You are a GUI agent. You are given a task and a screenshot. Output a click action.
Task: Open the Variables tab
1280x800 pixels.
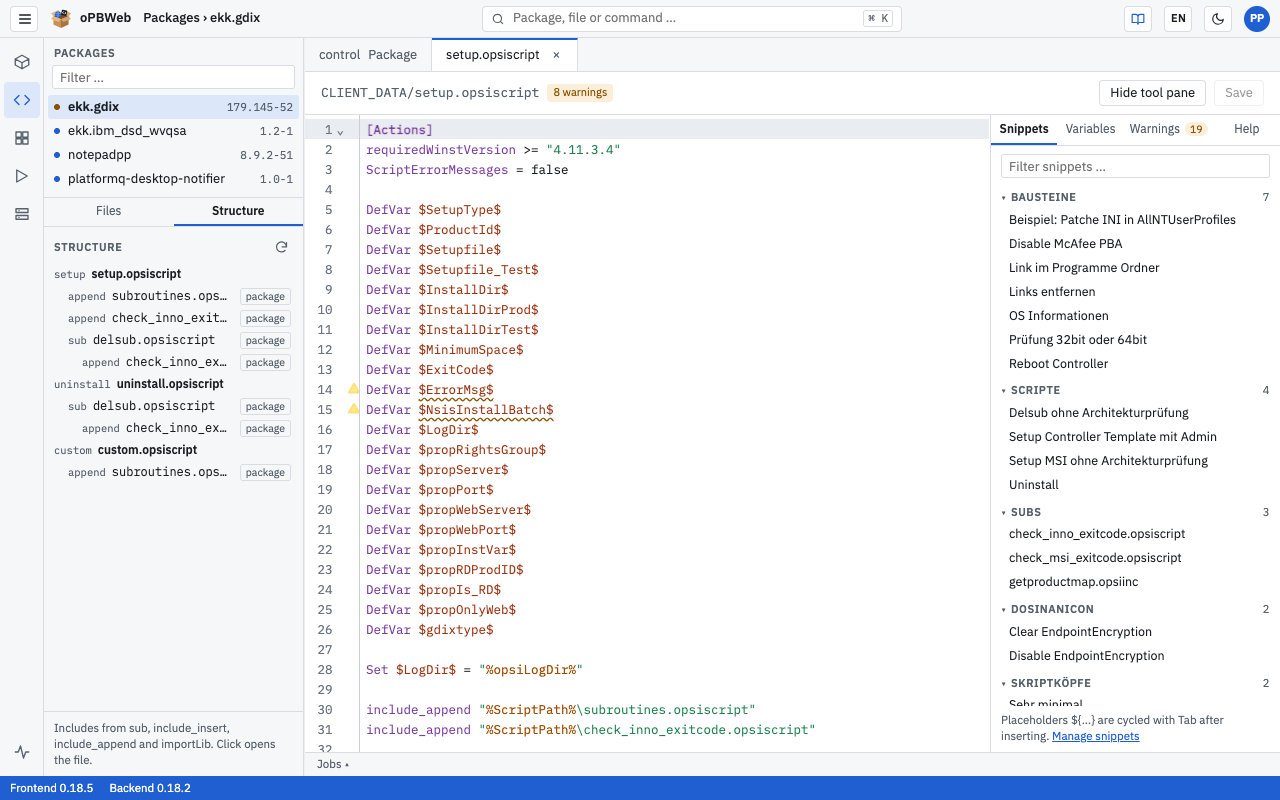(1090, 129)
